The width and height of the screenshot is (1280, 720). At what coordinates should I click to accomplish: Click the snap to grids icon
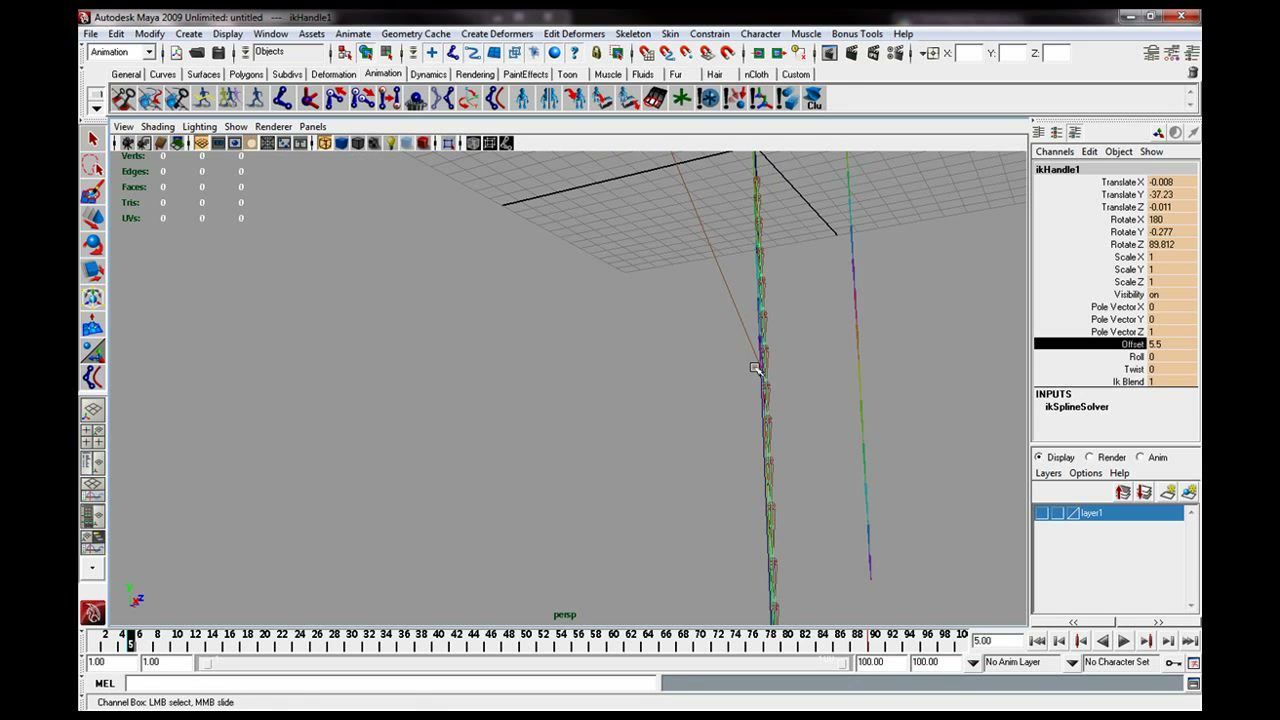click(x=647, y=53)
